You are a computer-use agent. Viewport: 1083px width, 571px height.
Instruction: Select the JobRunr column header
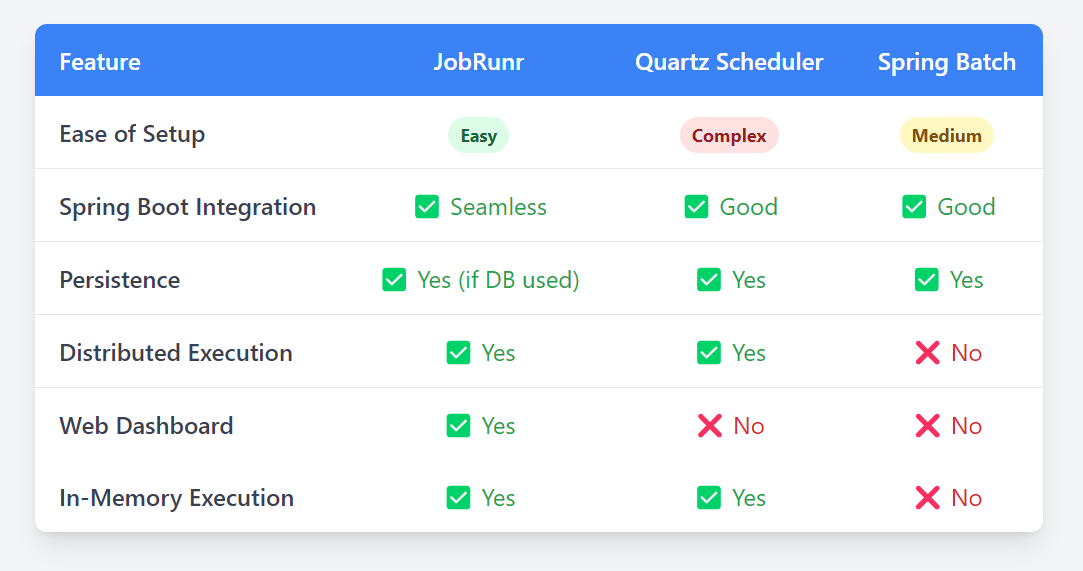[x=478, y=62]
